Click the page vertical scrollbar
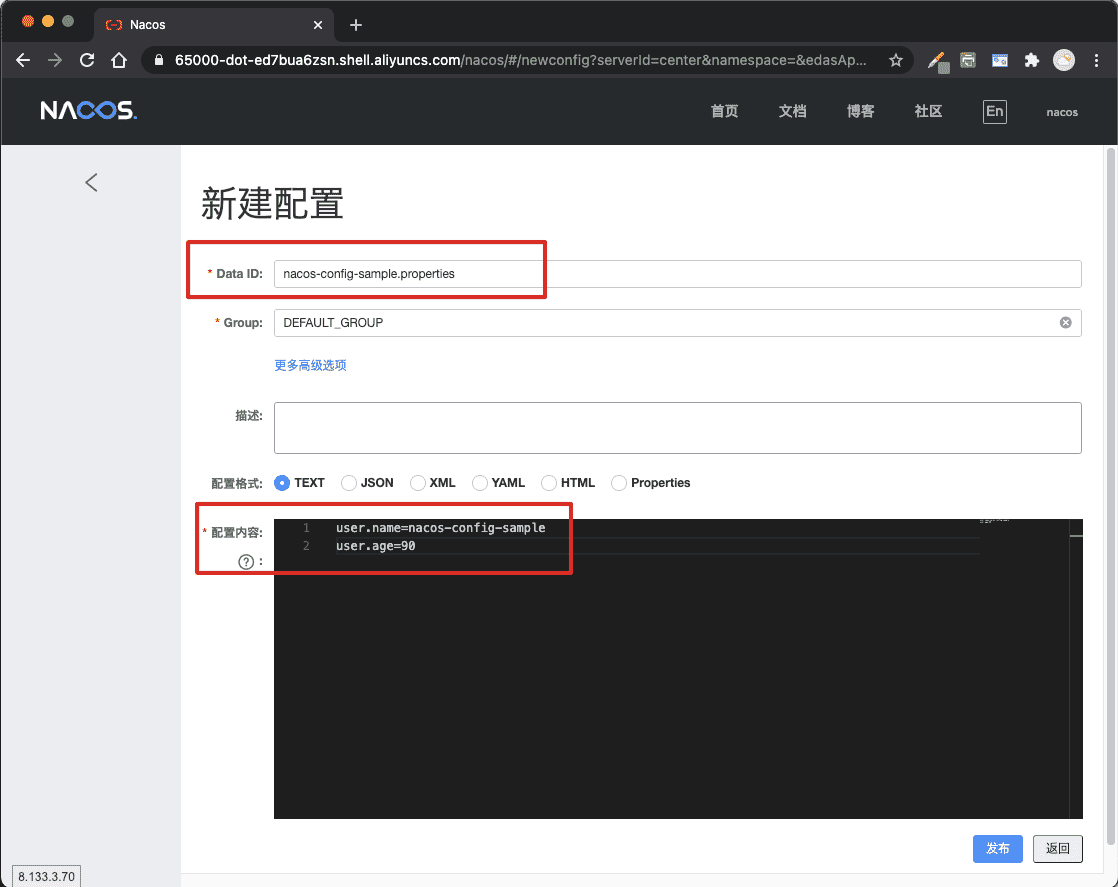The image size is (1118, 887). click(1110, 496)
